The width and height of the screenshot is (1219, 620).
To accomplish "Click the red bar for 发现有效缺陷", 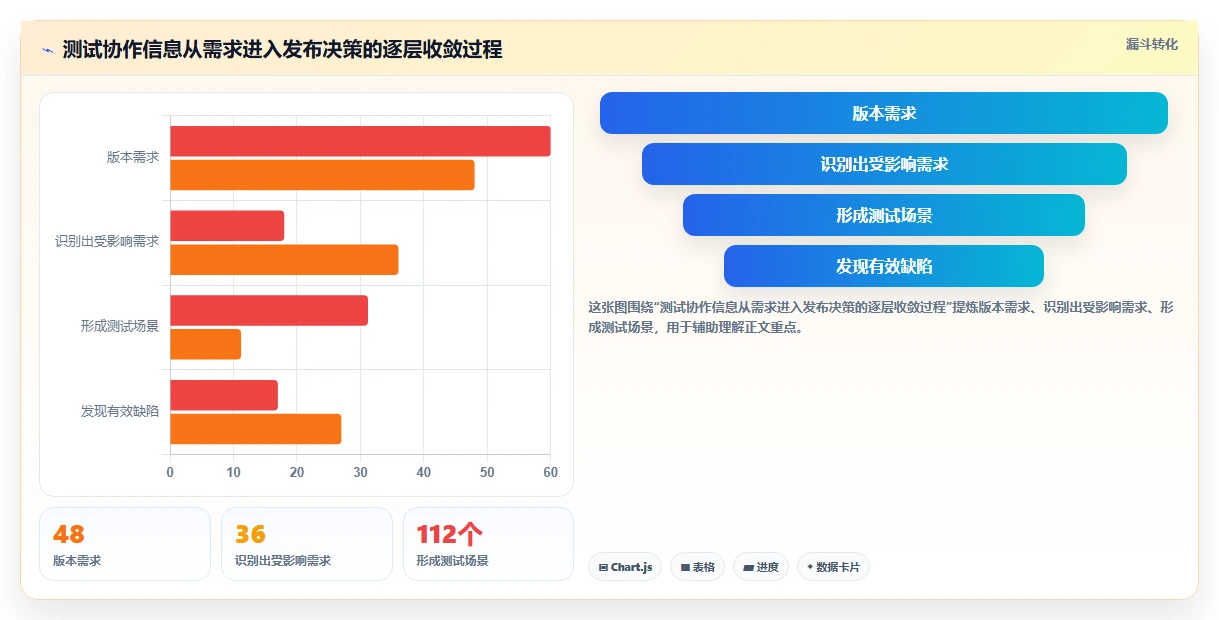I will 224,395.
